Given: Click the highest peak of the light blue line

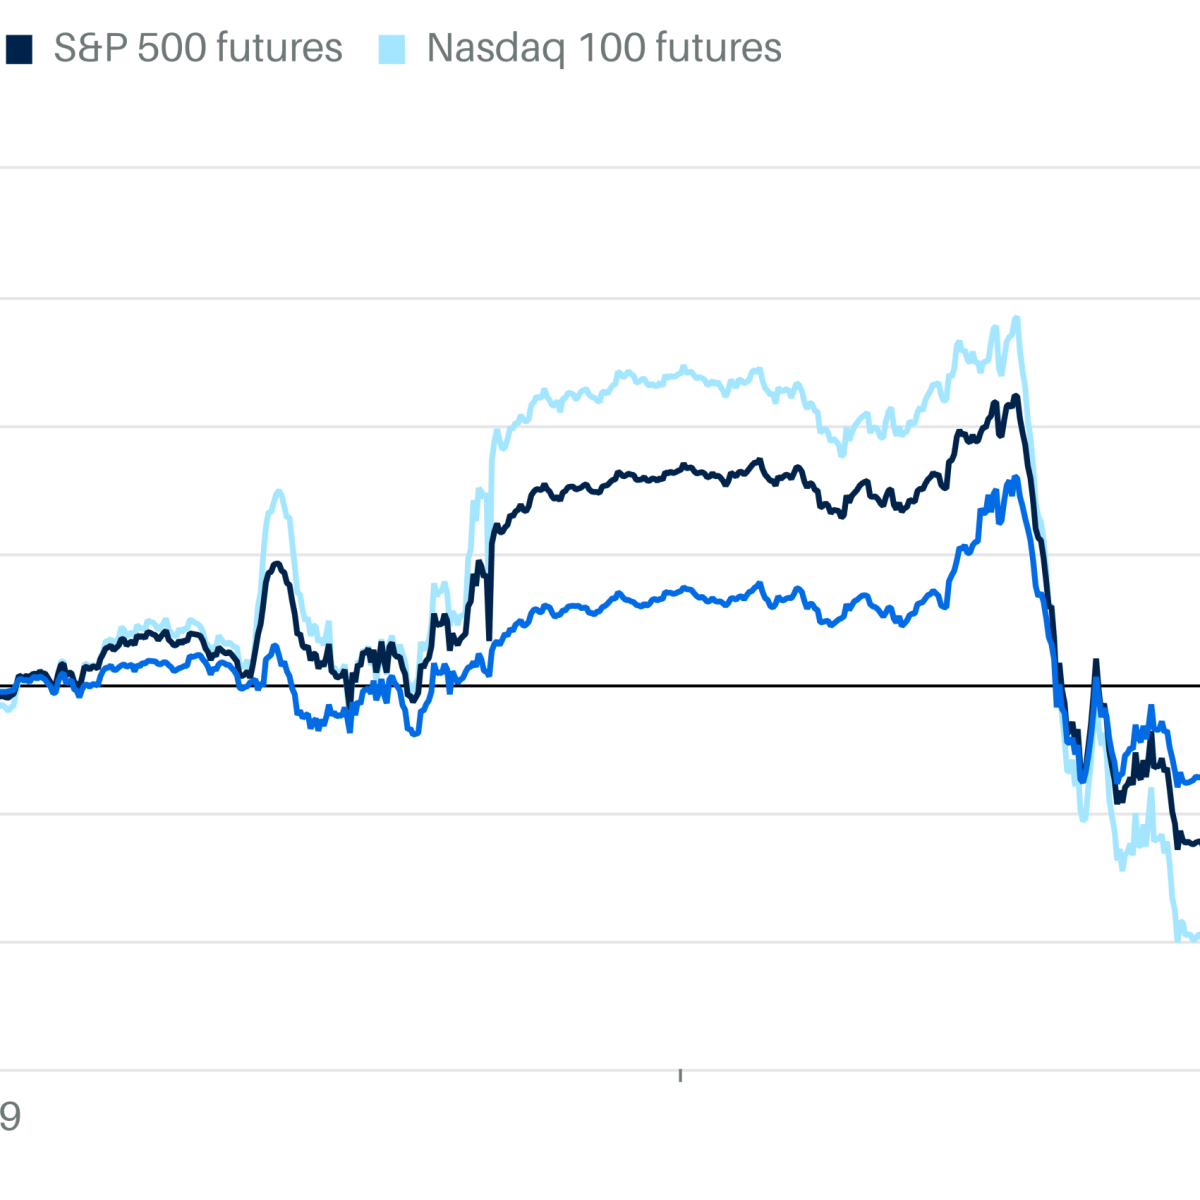Looking at the screenshot, I should (x=1016, y=319).
